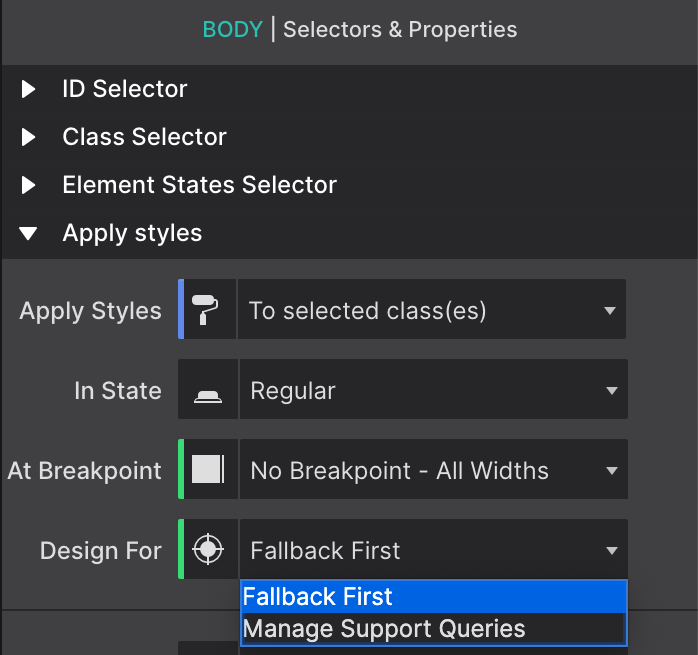Click the Design For row label
The width and height of the screenshot is (698, 655).
pos(100,551)
